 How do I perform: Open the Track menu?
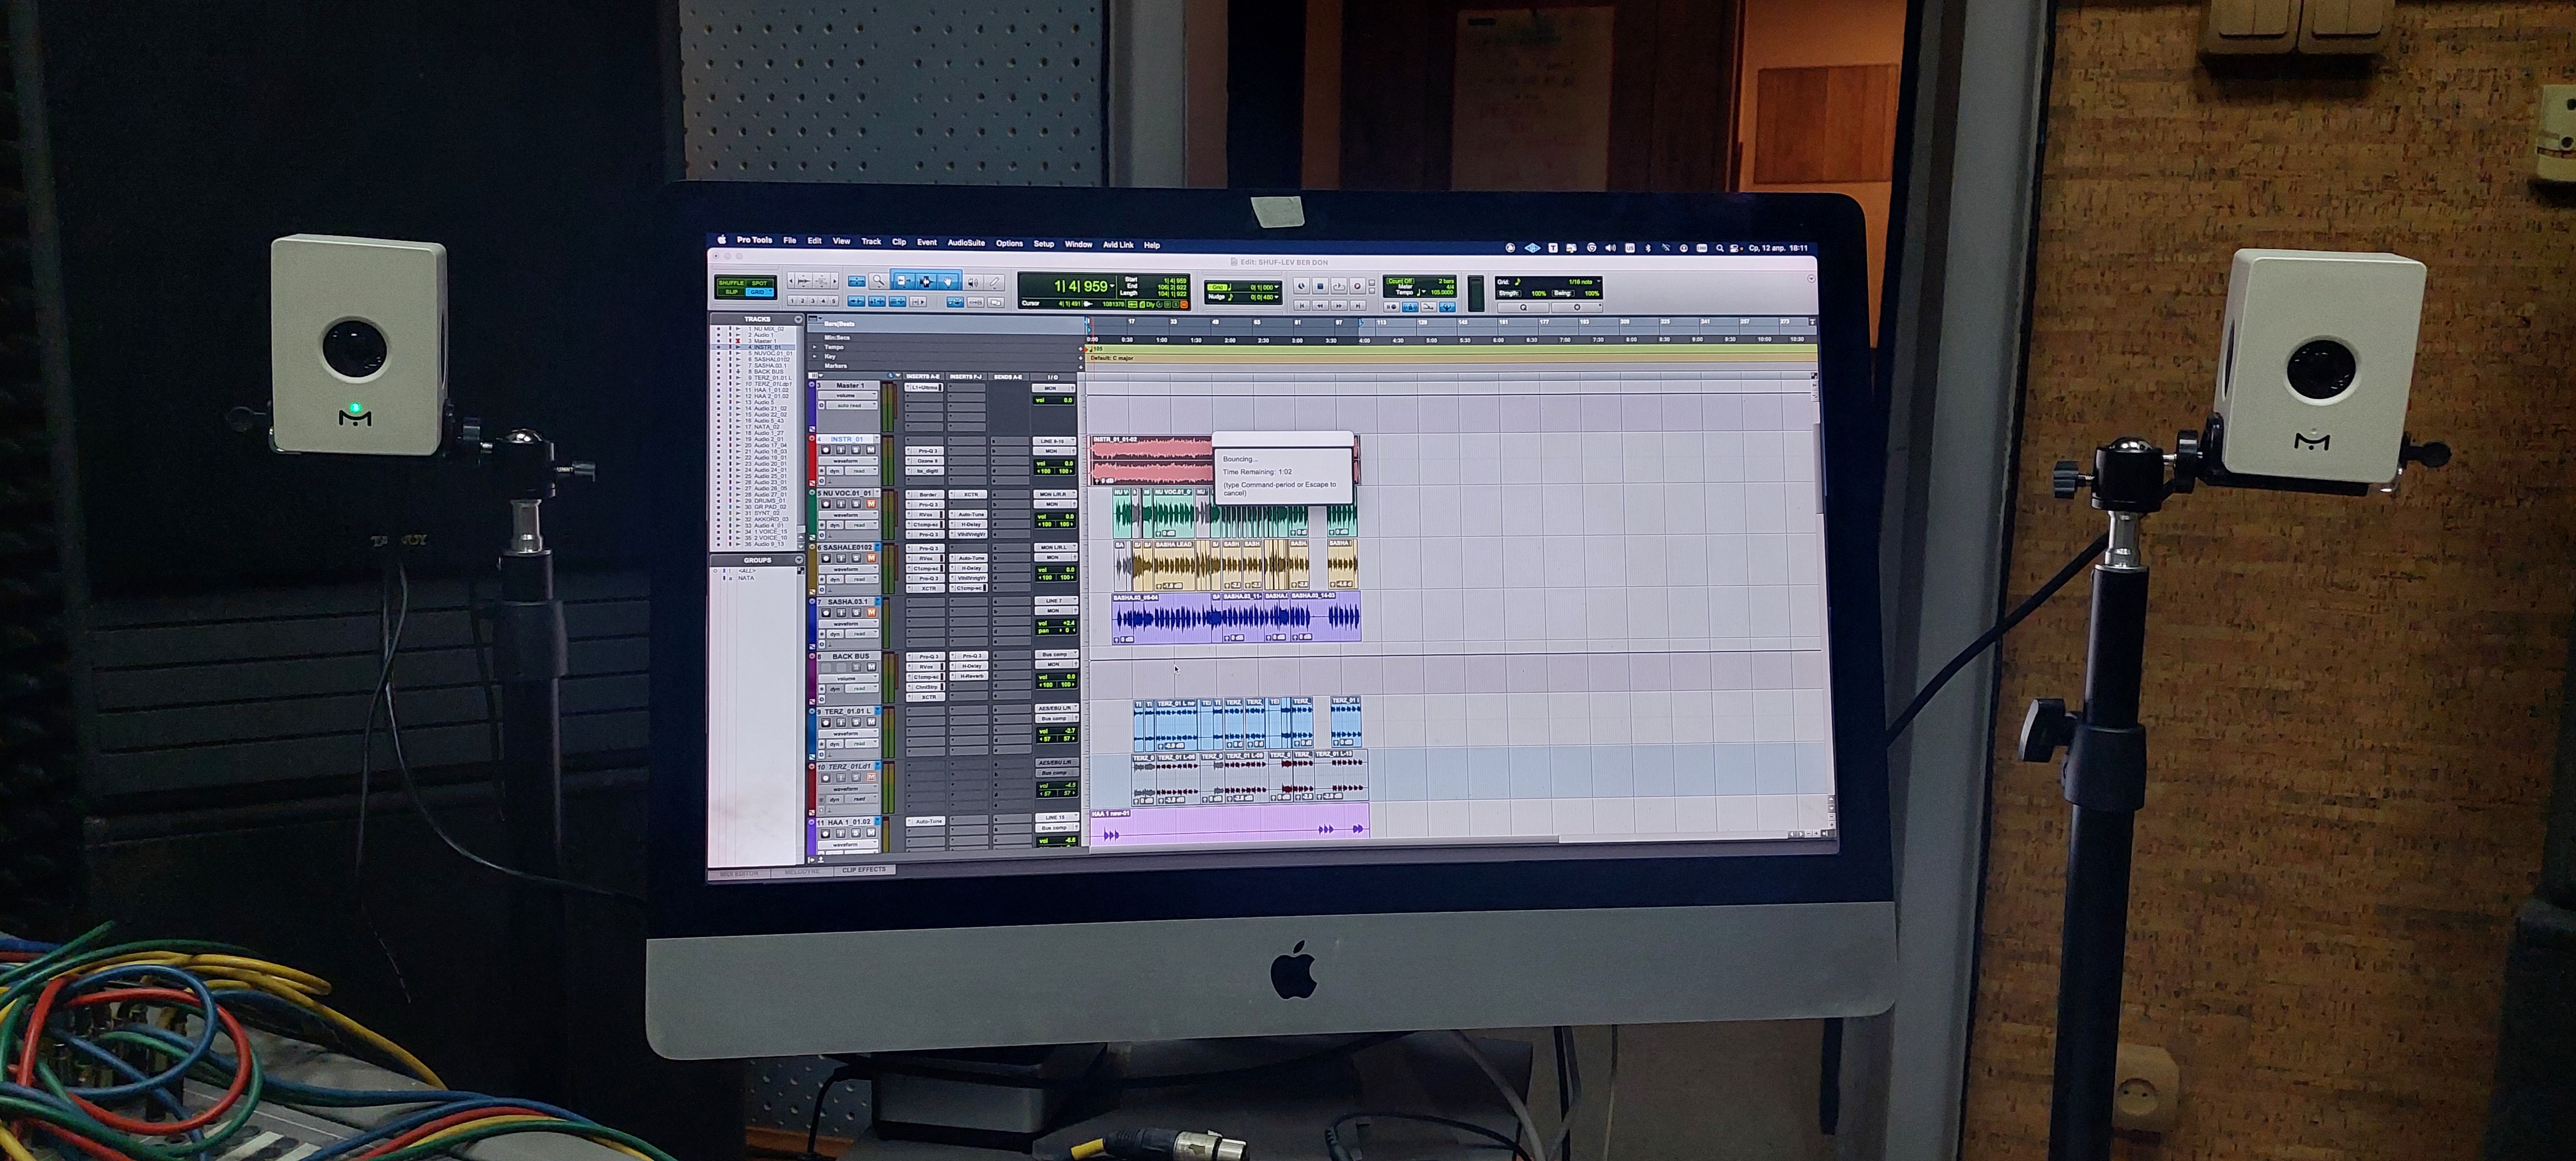pyautogui.click(x=871, y=241)
